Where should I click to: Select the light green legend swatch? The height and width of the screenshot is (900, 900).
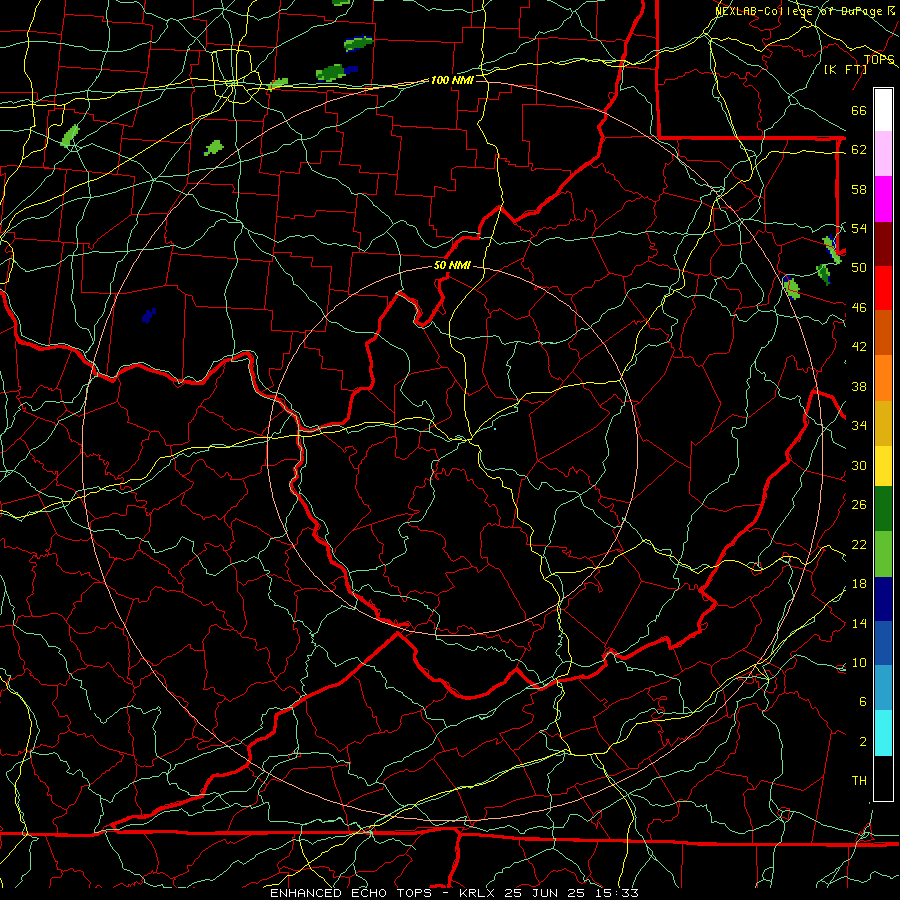click(883, 554)
